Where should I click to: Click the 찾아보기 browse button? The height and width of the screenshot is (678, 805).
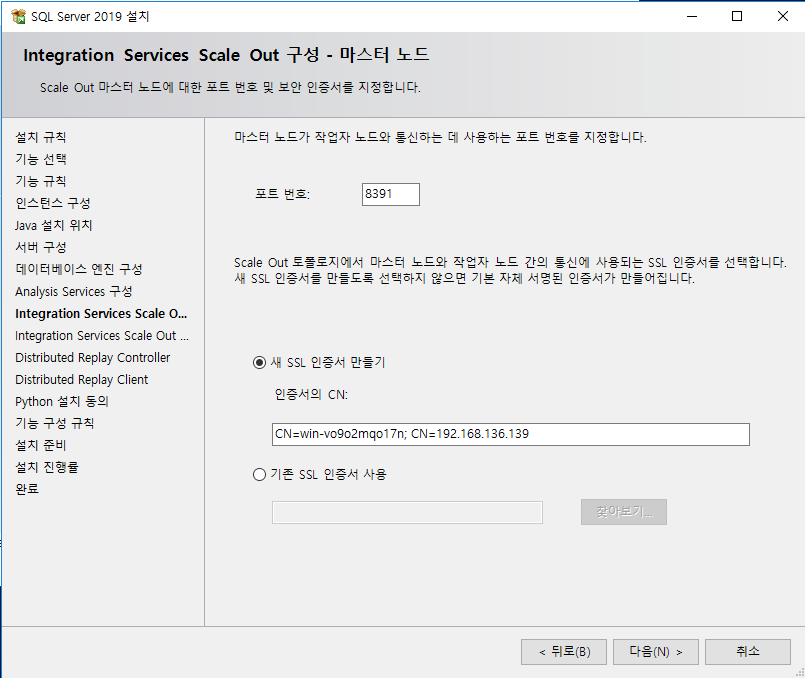click(x=624, y=512)
